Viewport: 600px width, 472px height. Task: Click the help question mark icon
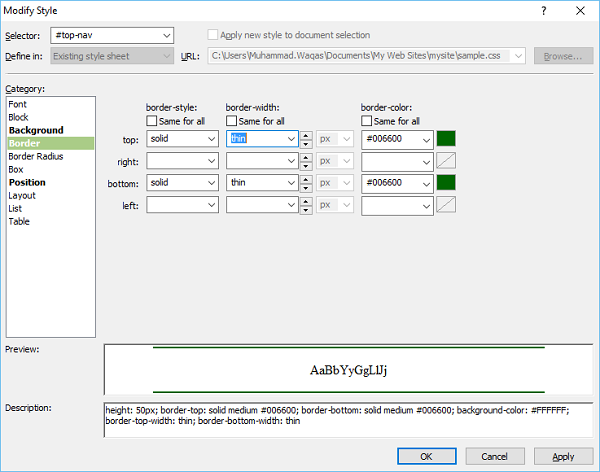544,11
